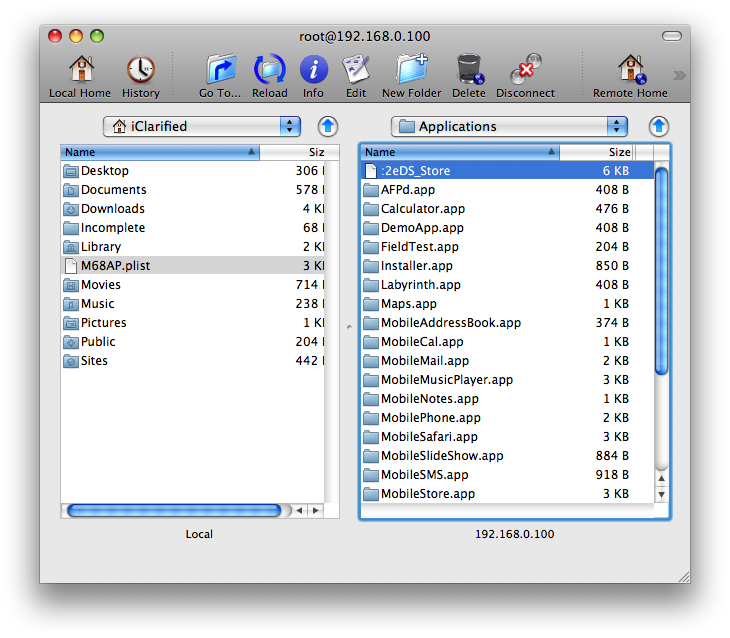Sort the remote list by Size column
Screen dimensions: 730x638
[x=619, y=152]
